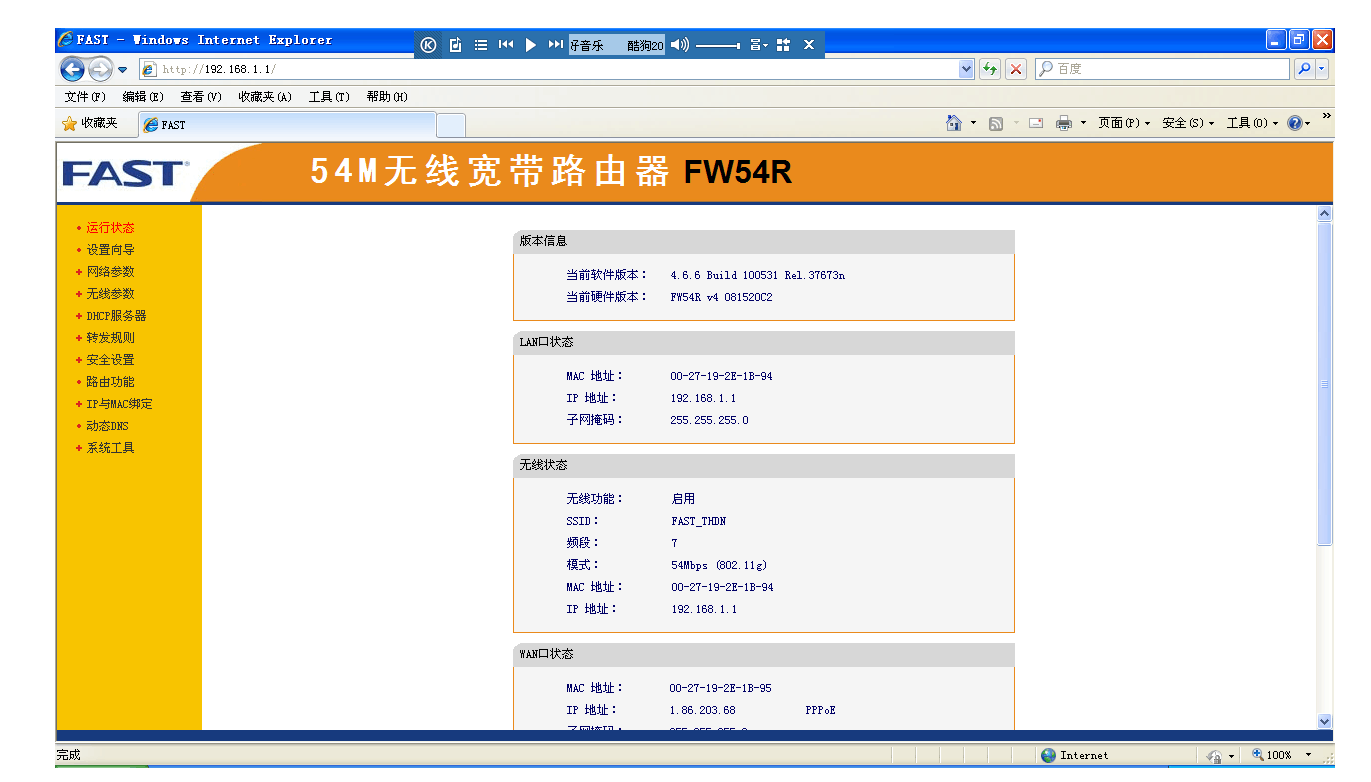The image size is (1371, 782).
Task: Click the printer icon
Action: 1064,122
